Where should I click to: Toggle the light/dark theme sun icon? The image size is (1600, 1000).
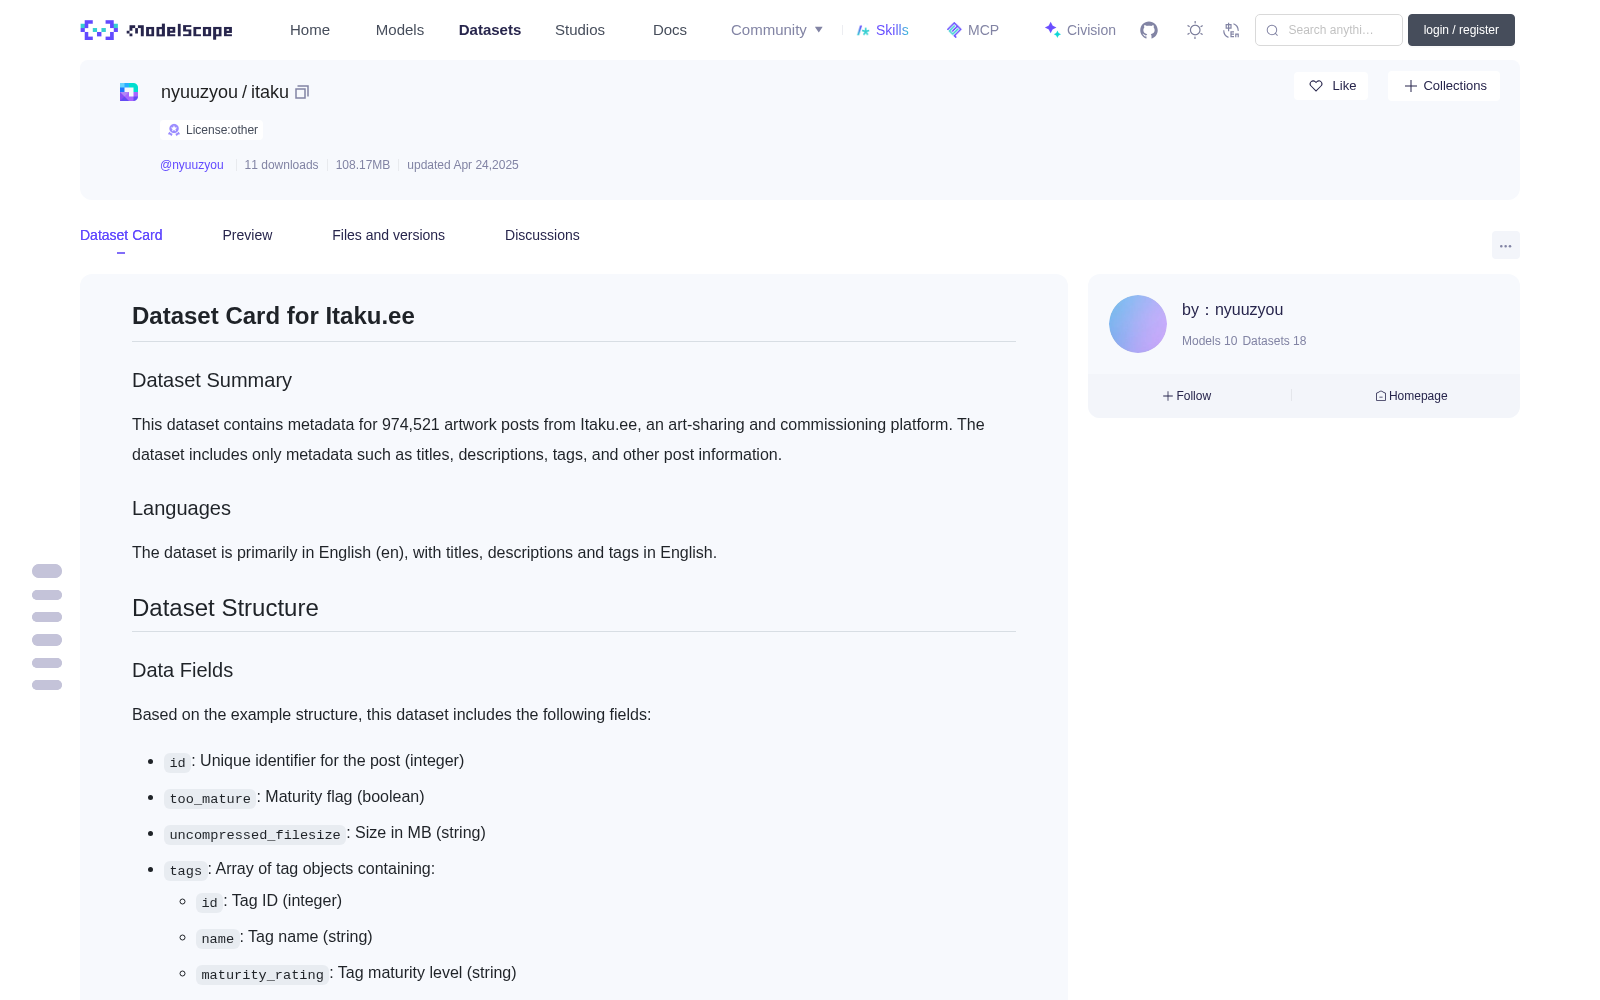pyautogui.click(x=1195, y=30)
